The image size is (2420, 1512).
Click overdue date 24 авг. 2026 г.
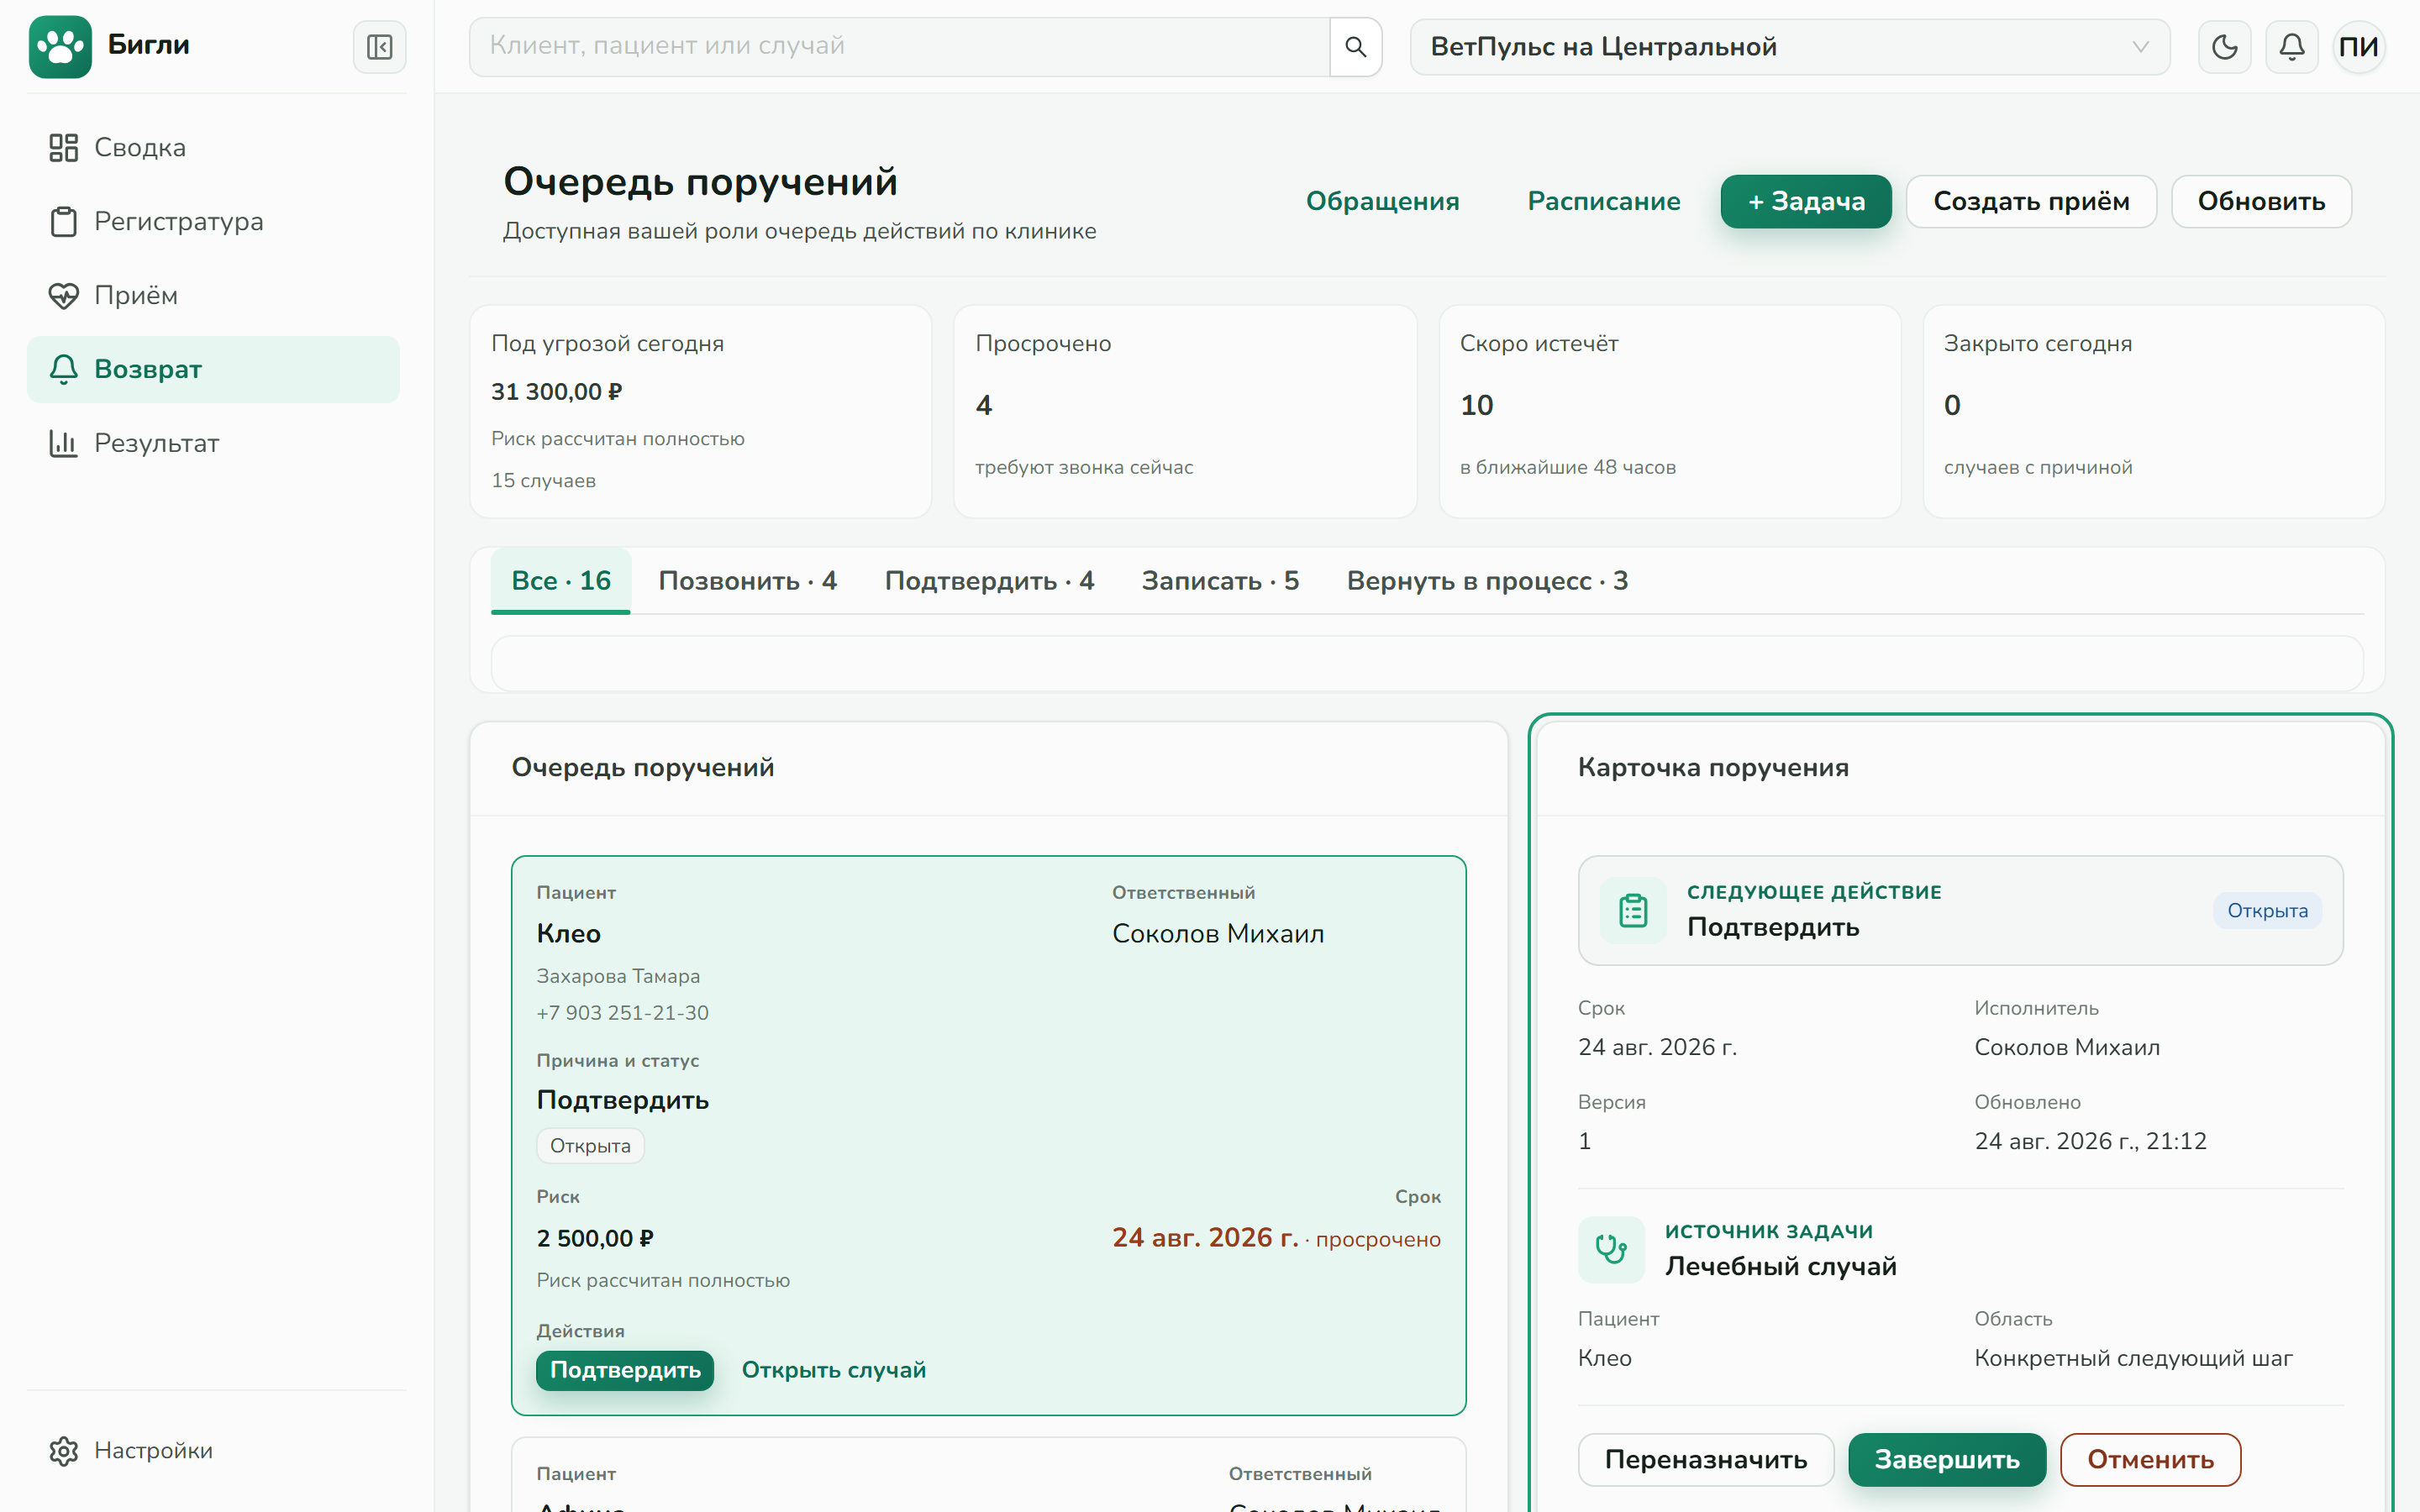click(1205, 1238)
